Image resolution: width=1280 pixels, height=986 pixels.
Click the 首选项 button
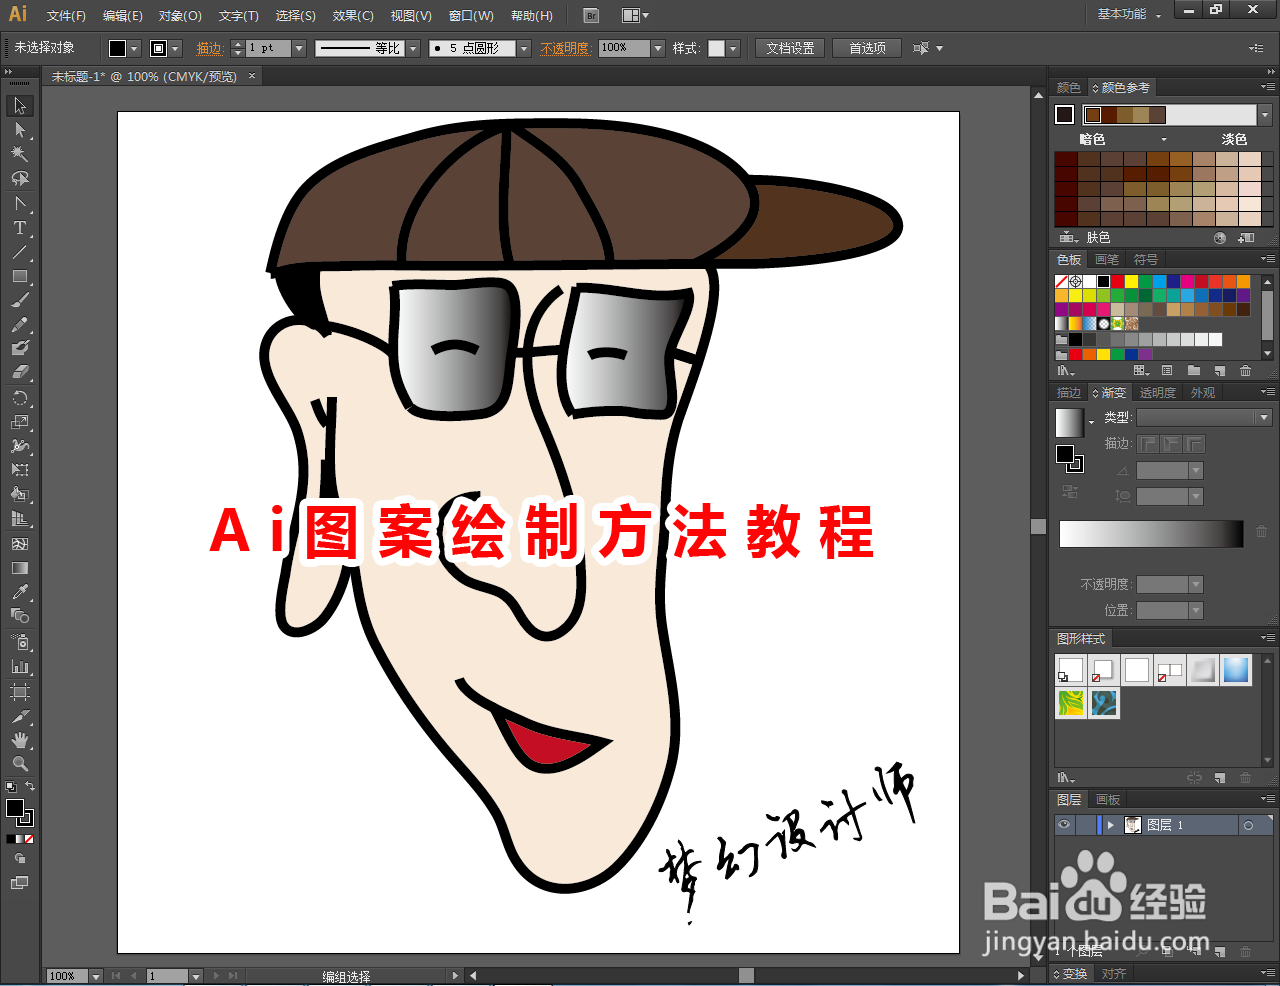(x=866, y=47)
